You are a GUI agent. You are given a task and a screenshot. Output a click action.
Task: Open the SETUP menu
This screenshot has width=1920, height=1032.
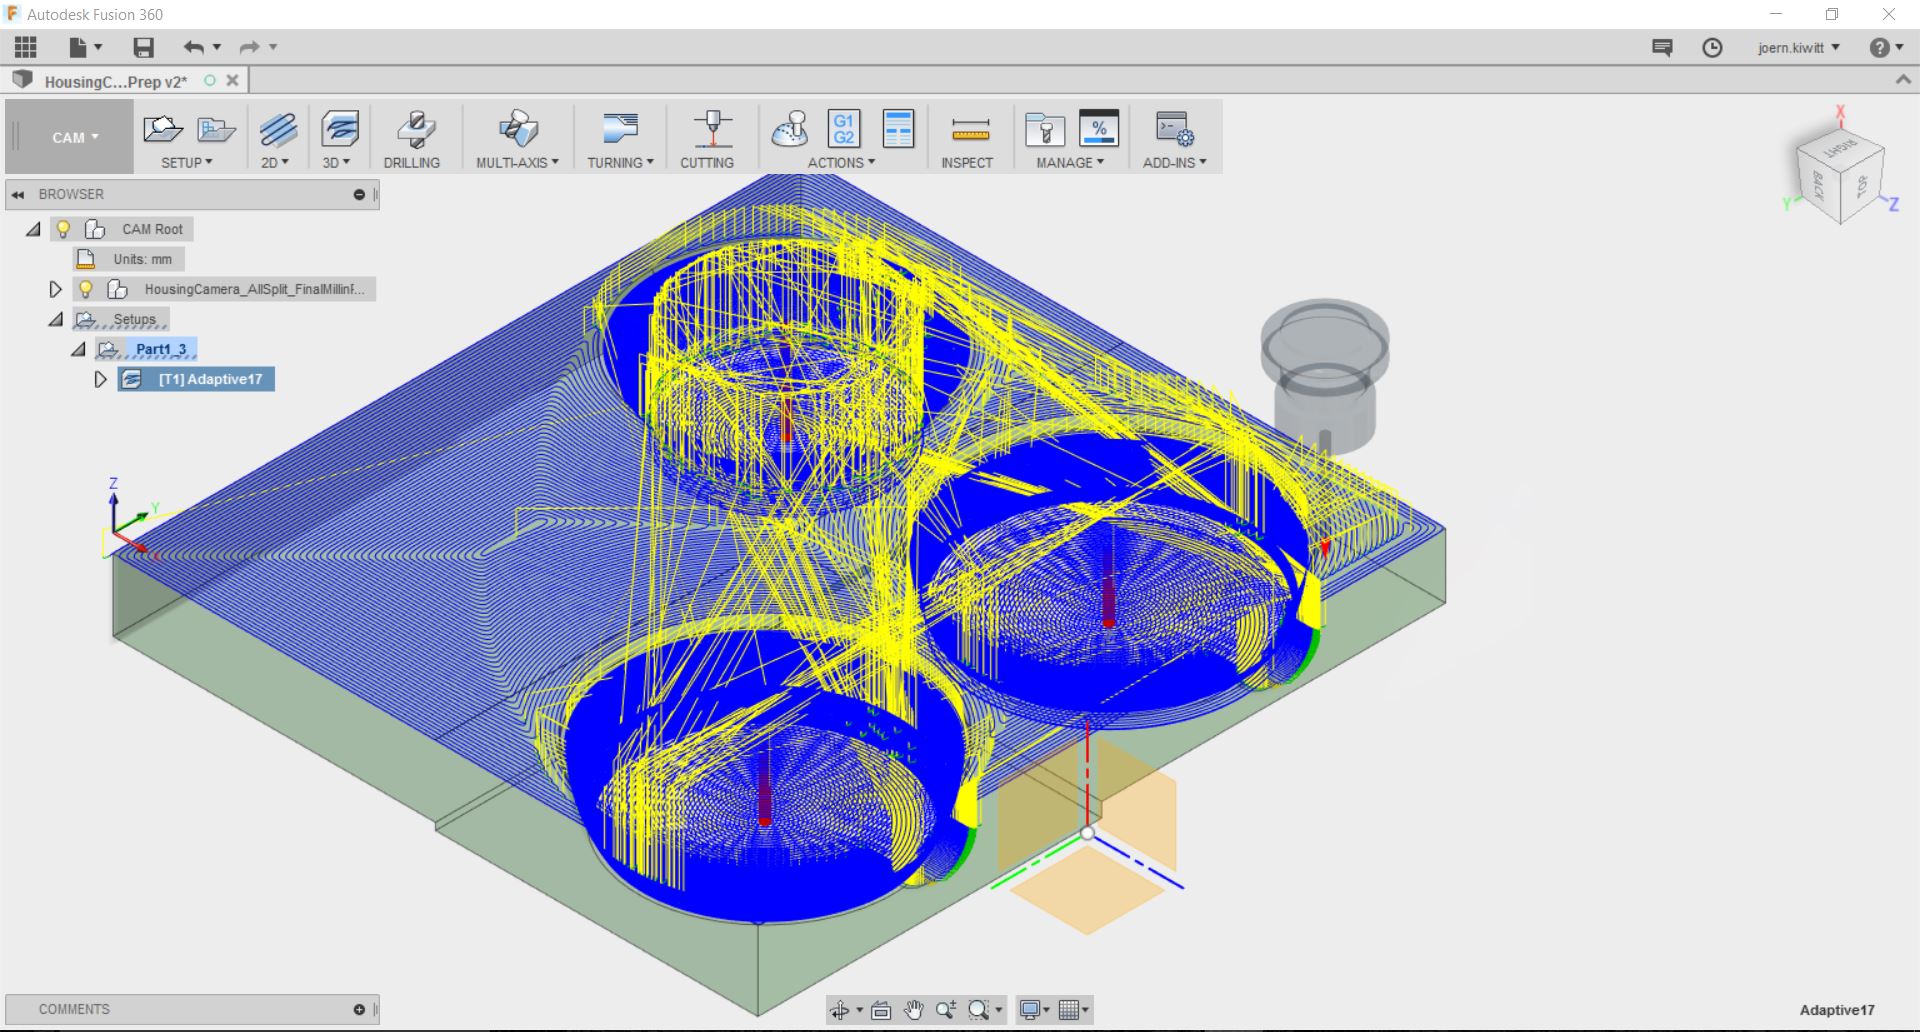click(187, 162)
